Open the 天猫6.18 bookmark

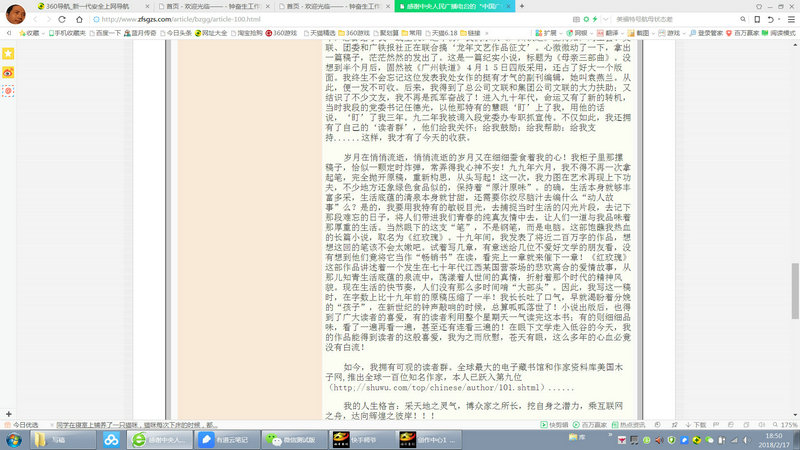pyautogui.click(x=441, y=33)
